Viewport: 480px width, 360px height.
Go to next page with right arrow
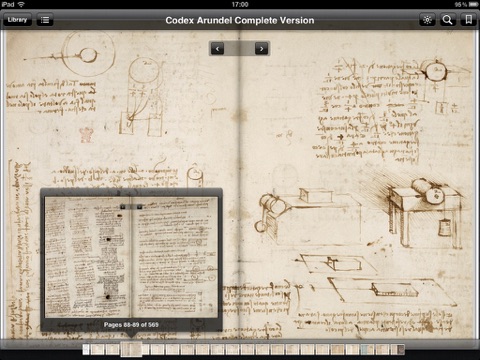[261, 49]
